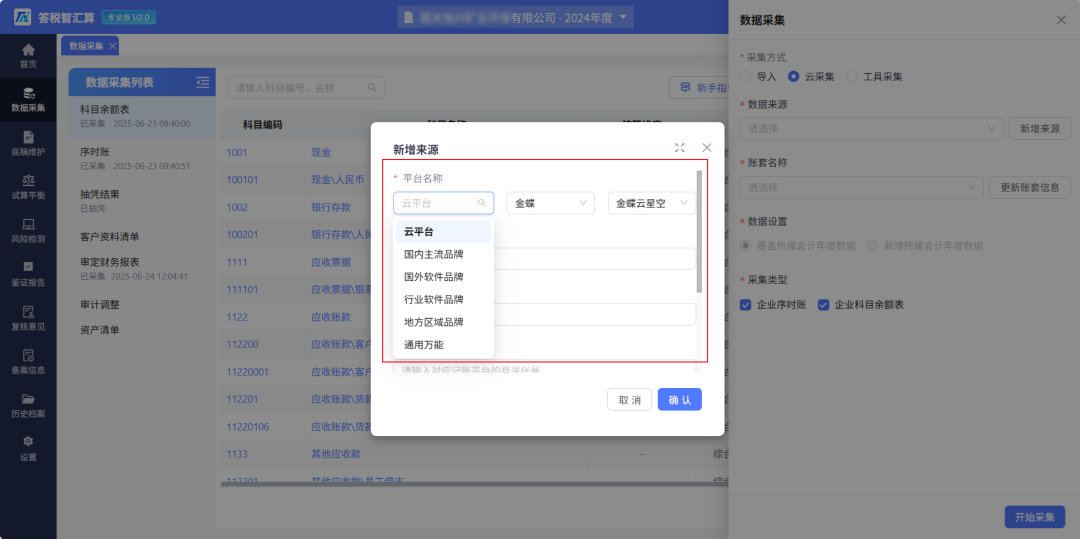Close the 数据采集 side panel

1061,20
